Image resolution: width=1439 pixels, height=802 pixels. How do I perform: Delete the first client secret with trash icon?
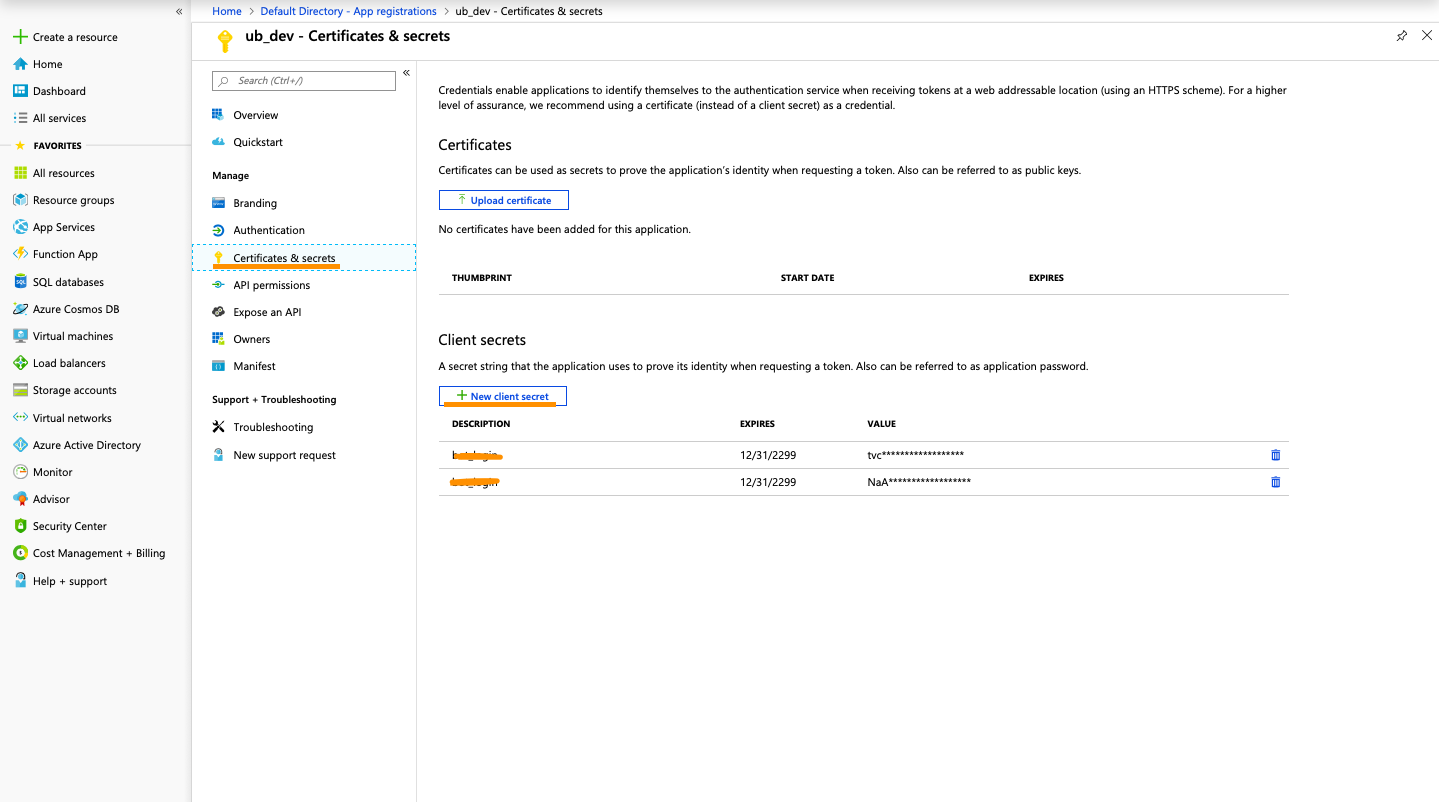(1275, 455)
